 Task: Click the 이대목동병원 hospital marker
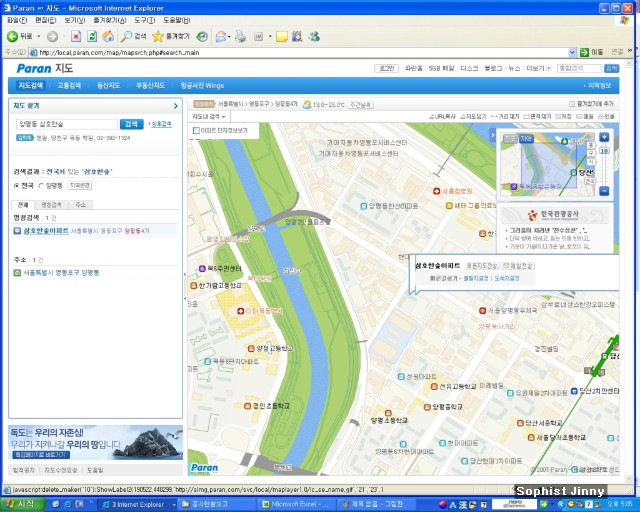[x=241, y=311]
